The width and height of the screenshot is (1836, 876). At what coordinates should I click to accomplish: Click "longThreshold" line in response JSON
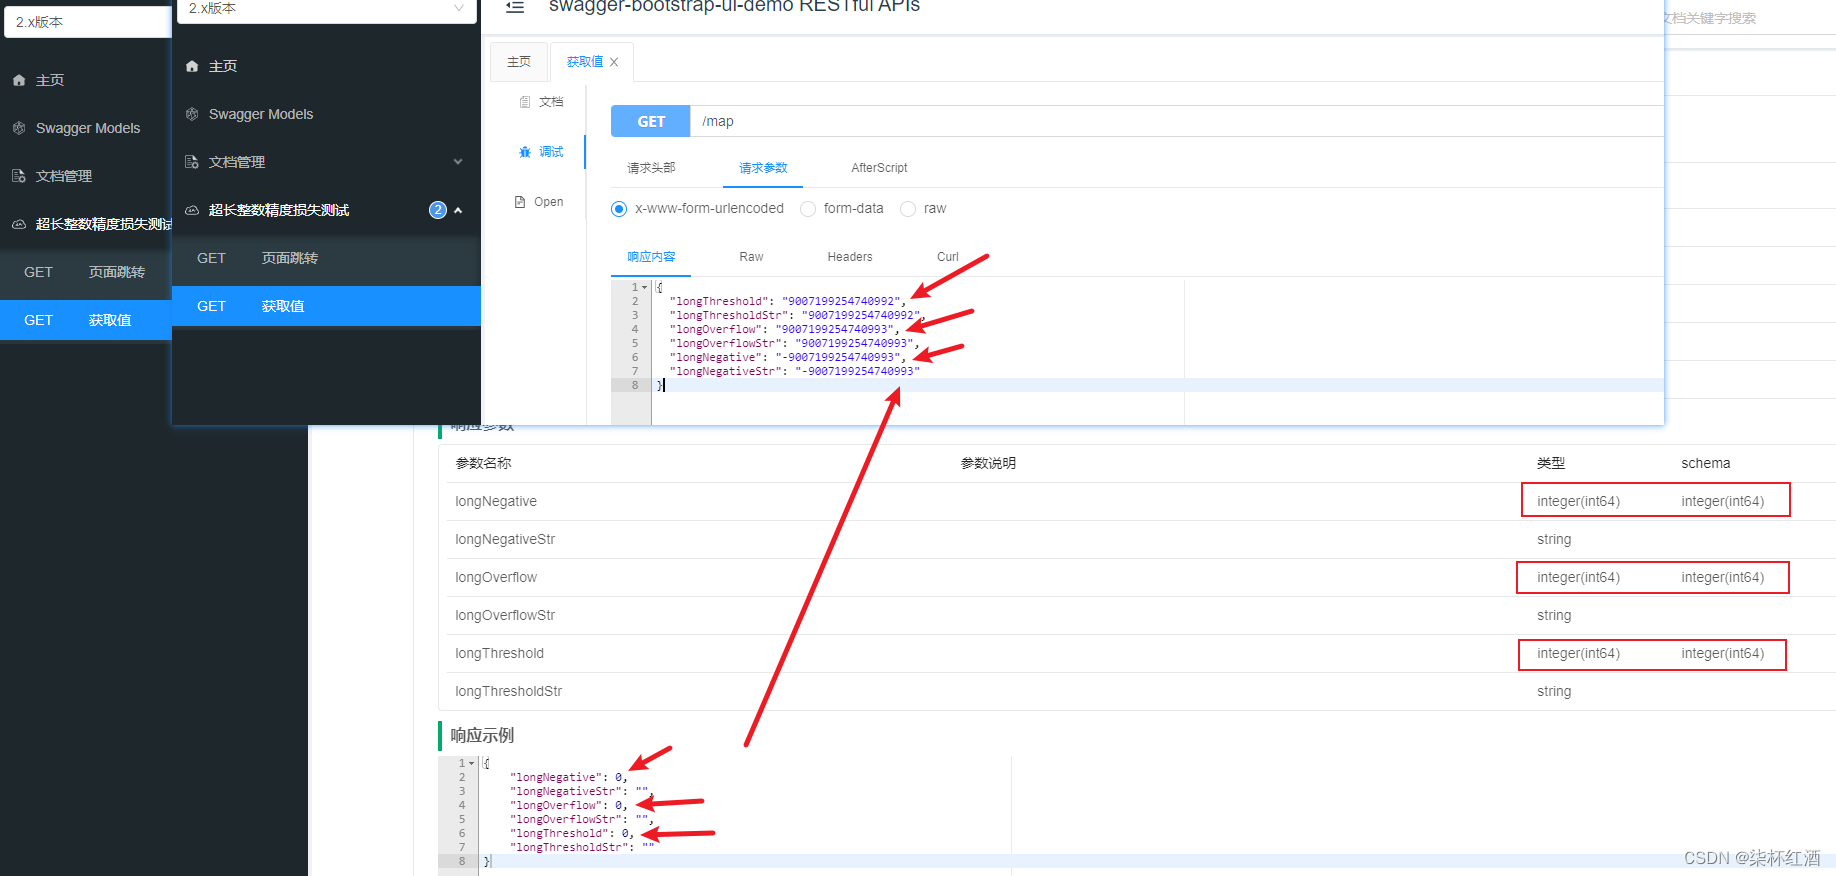[x=787, y=301]
